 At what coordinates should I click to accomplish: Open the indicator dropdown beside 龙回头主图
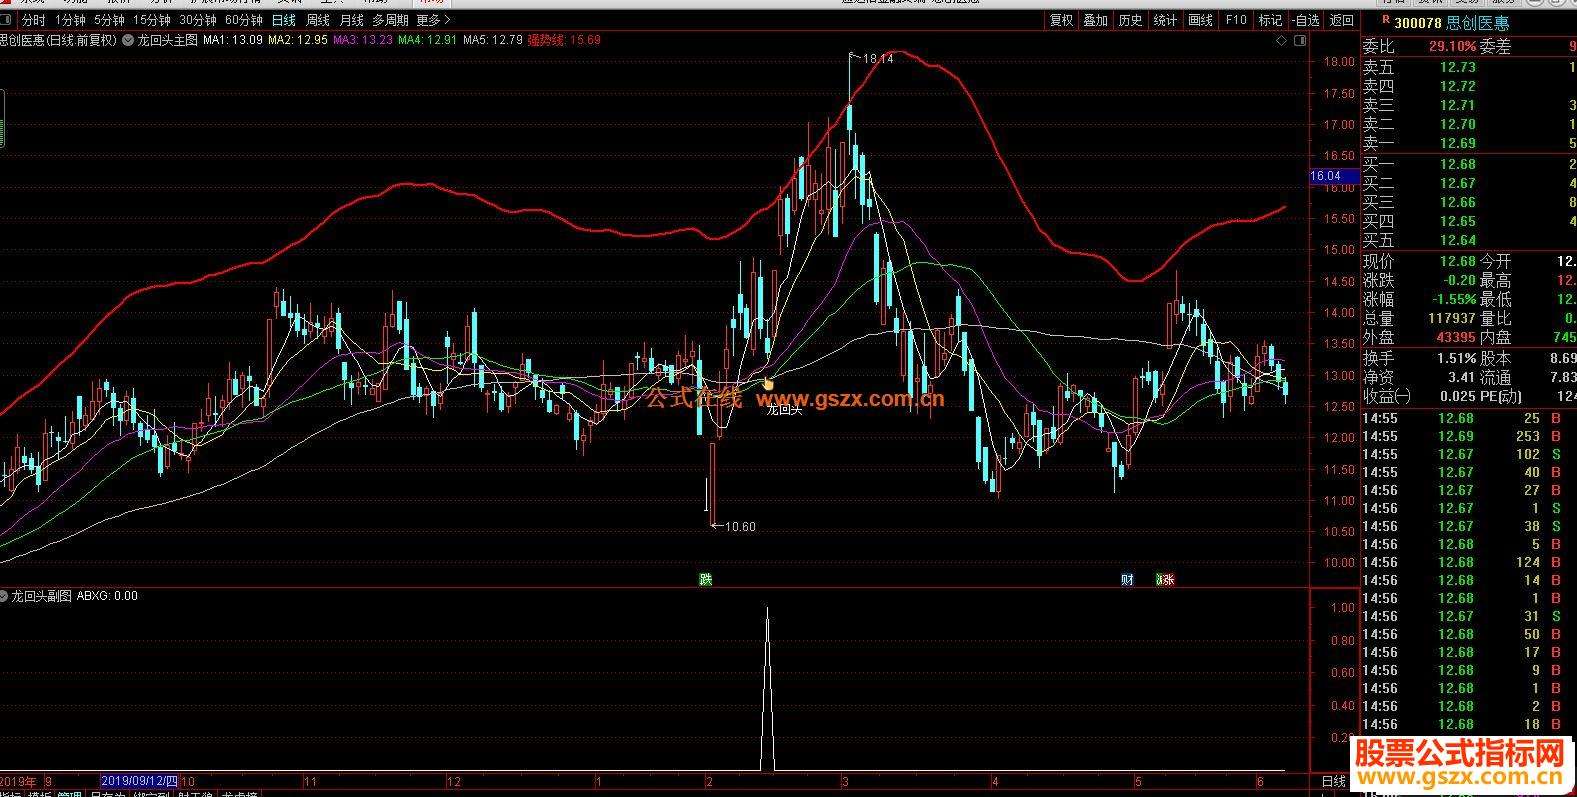[128, 40]
